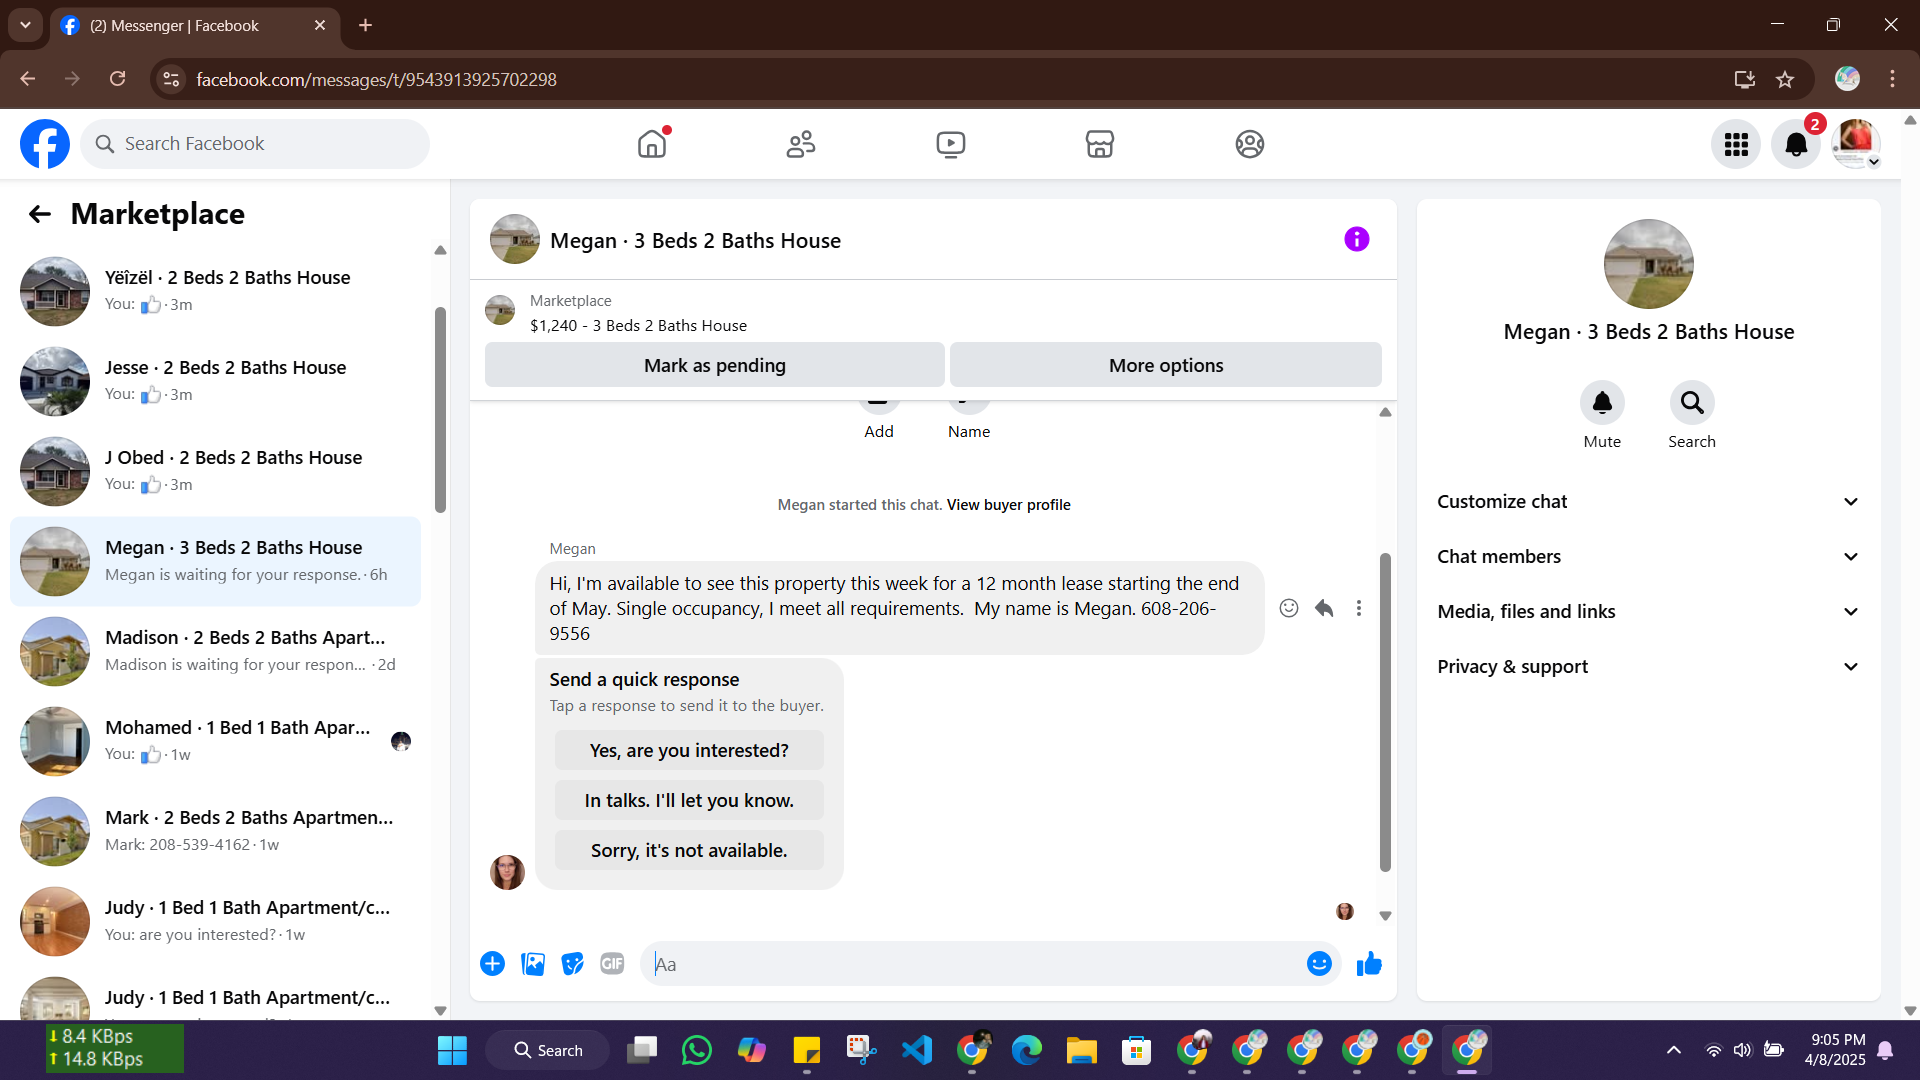Mute the conversation bell
Screen dimensions: 1920x1080
pyautogui.click(x=1601, y=403)
